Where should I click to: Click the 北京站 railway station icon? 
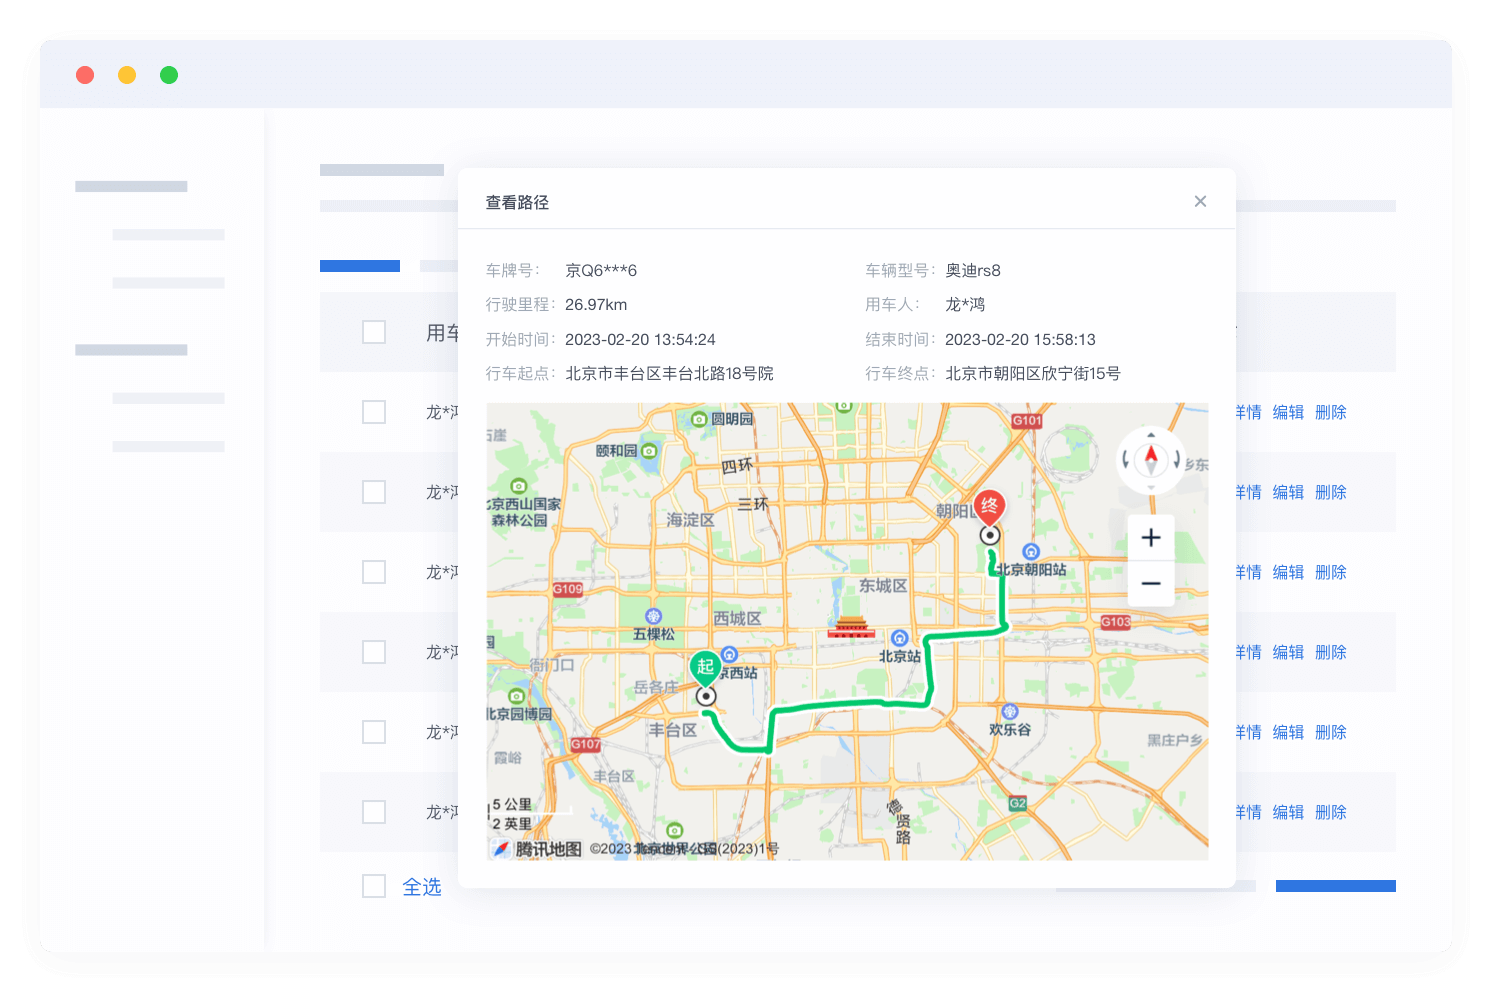coord(899,639)
